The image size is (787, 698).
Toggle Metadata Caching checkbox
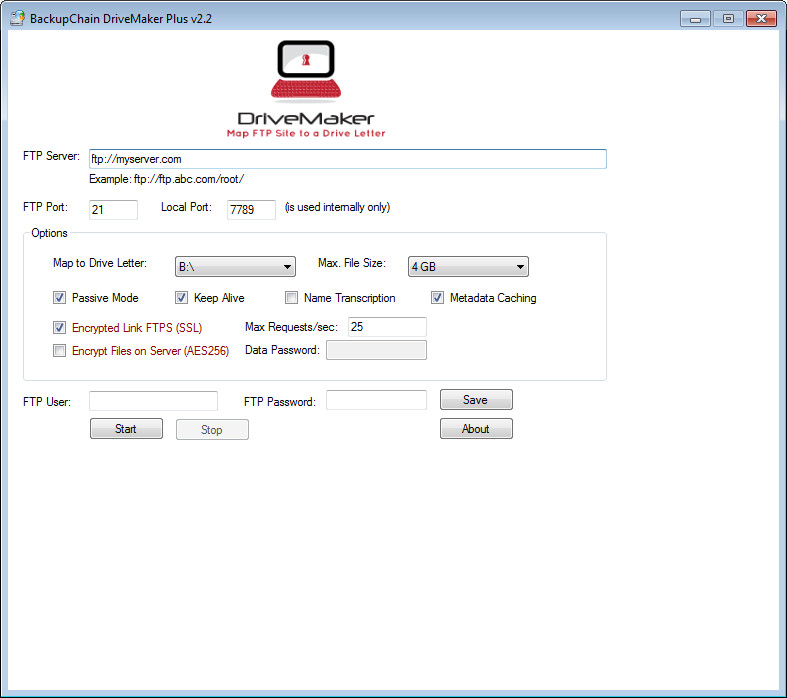click(x=437, y=298)
